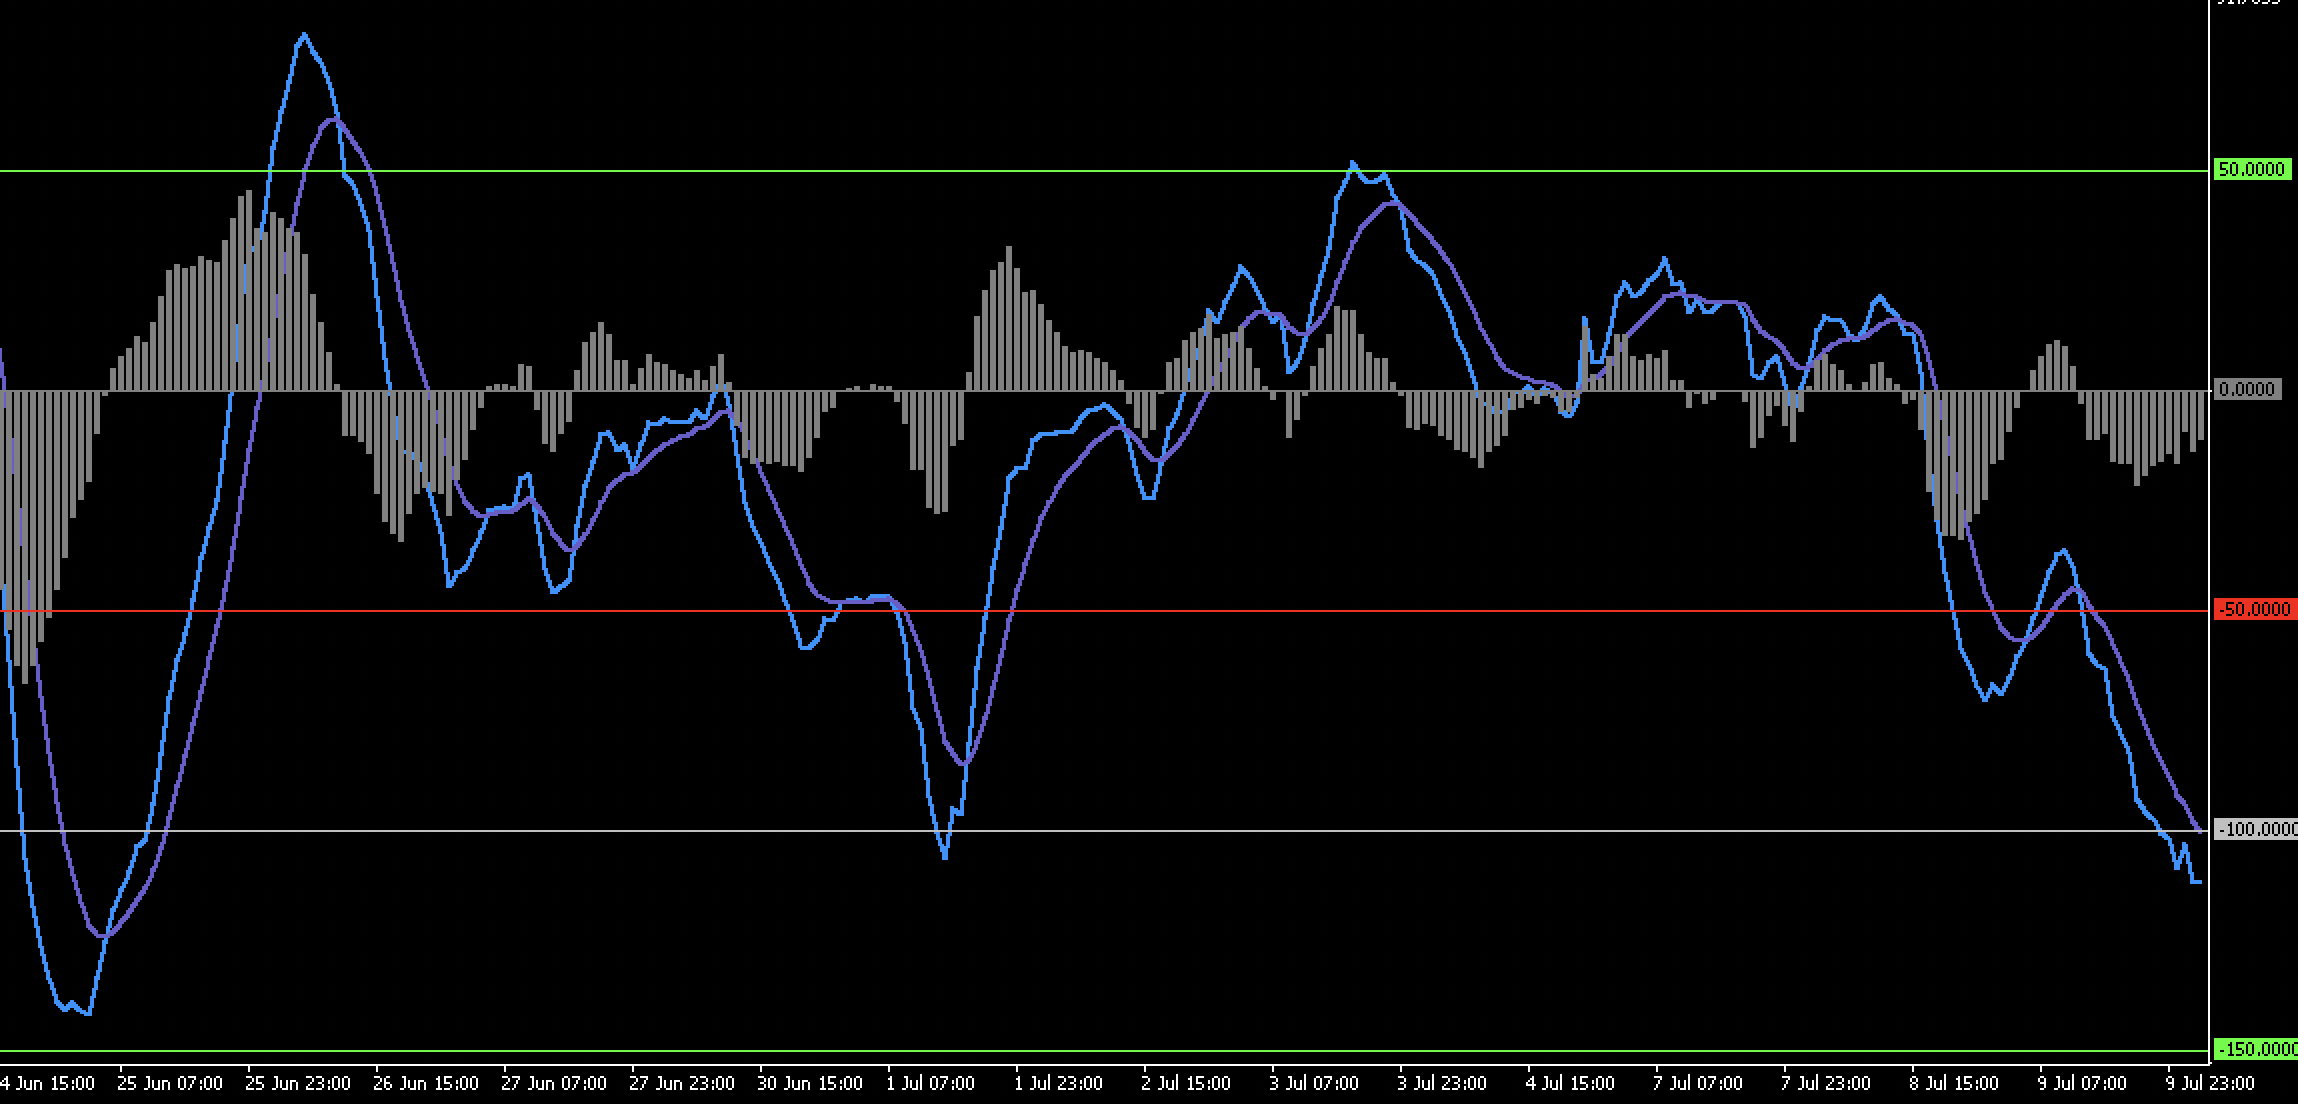Screen dimensions: 2298x1104
Task: Select the green -150.0000 level label
Action: (x=2257, y=1049)
